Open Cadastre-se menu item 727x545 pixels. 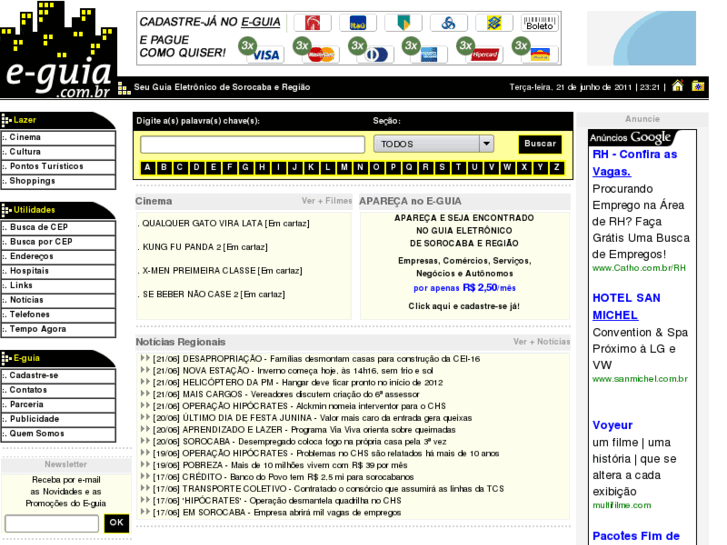58,375
